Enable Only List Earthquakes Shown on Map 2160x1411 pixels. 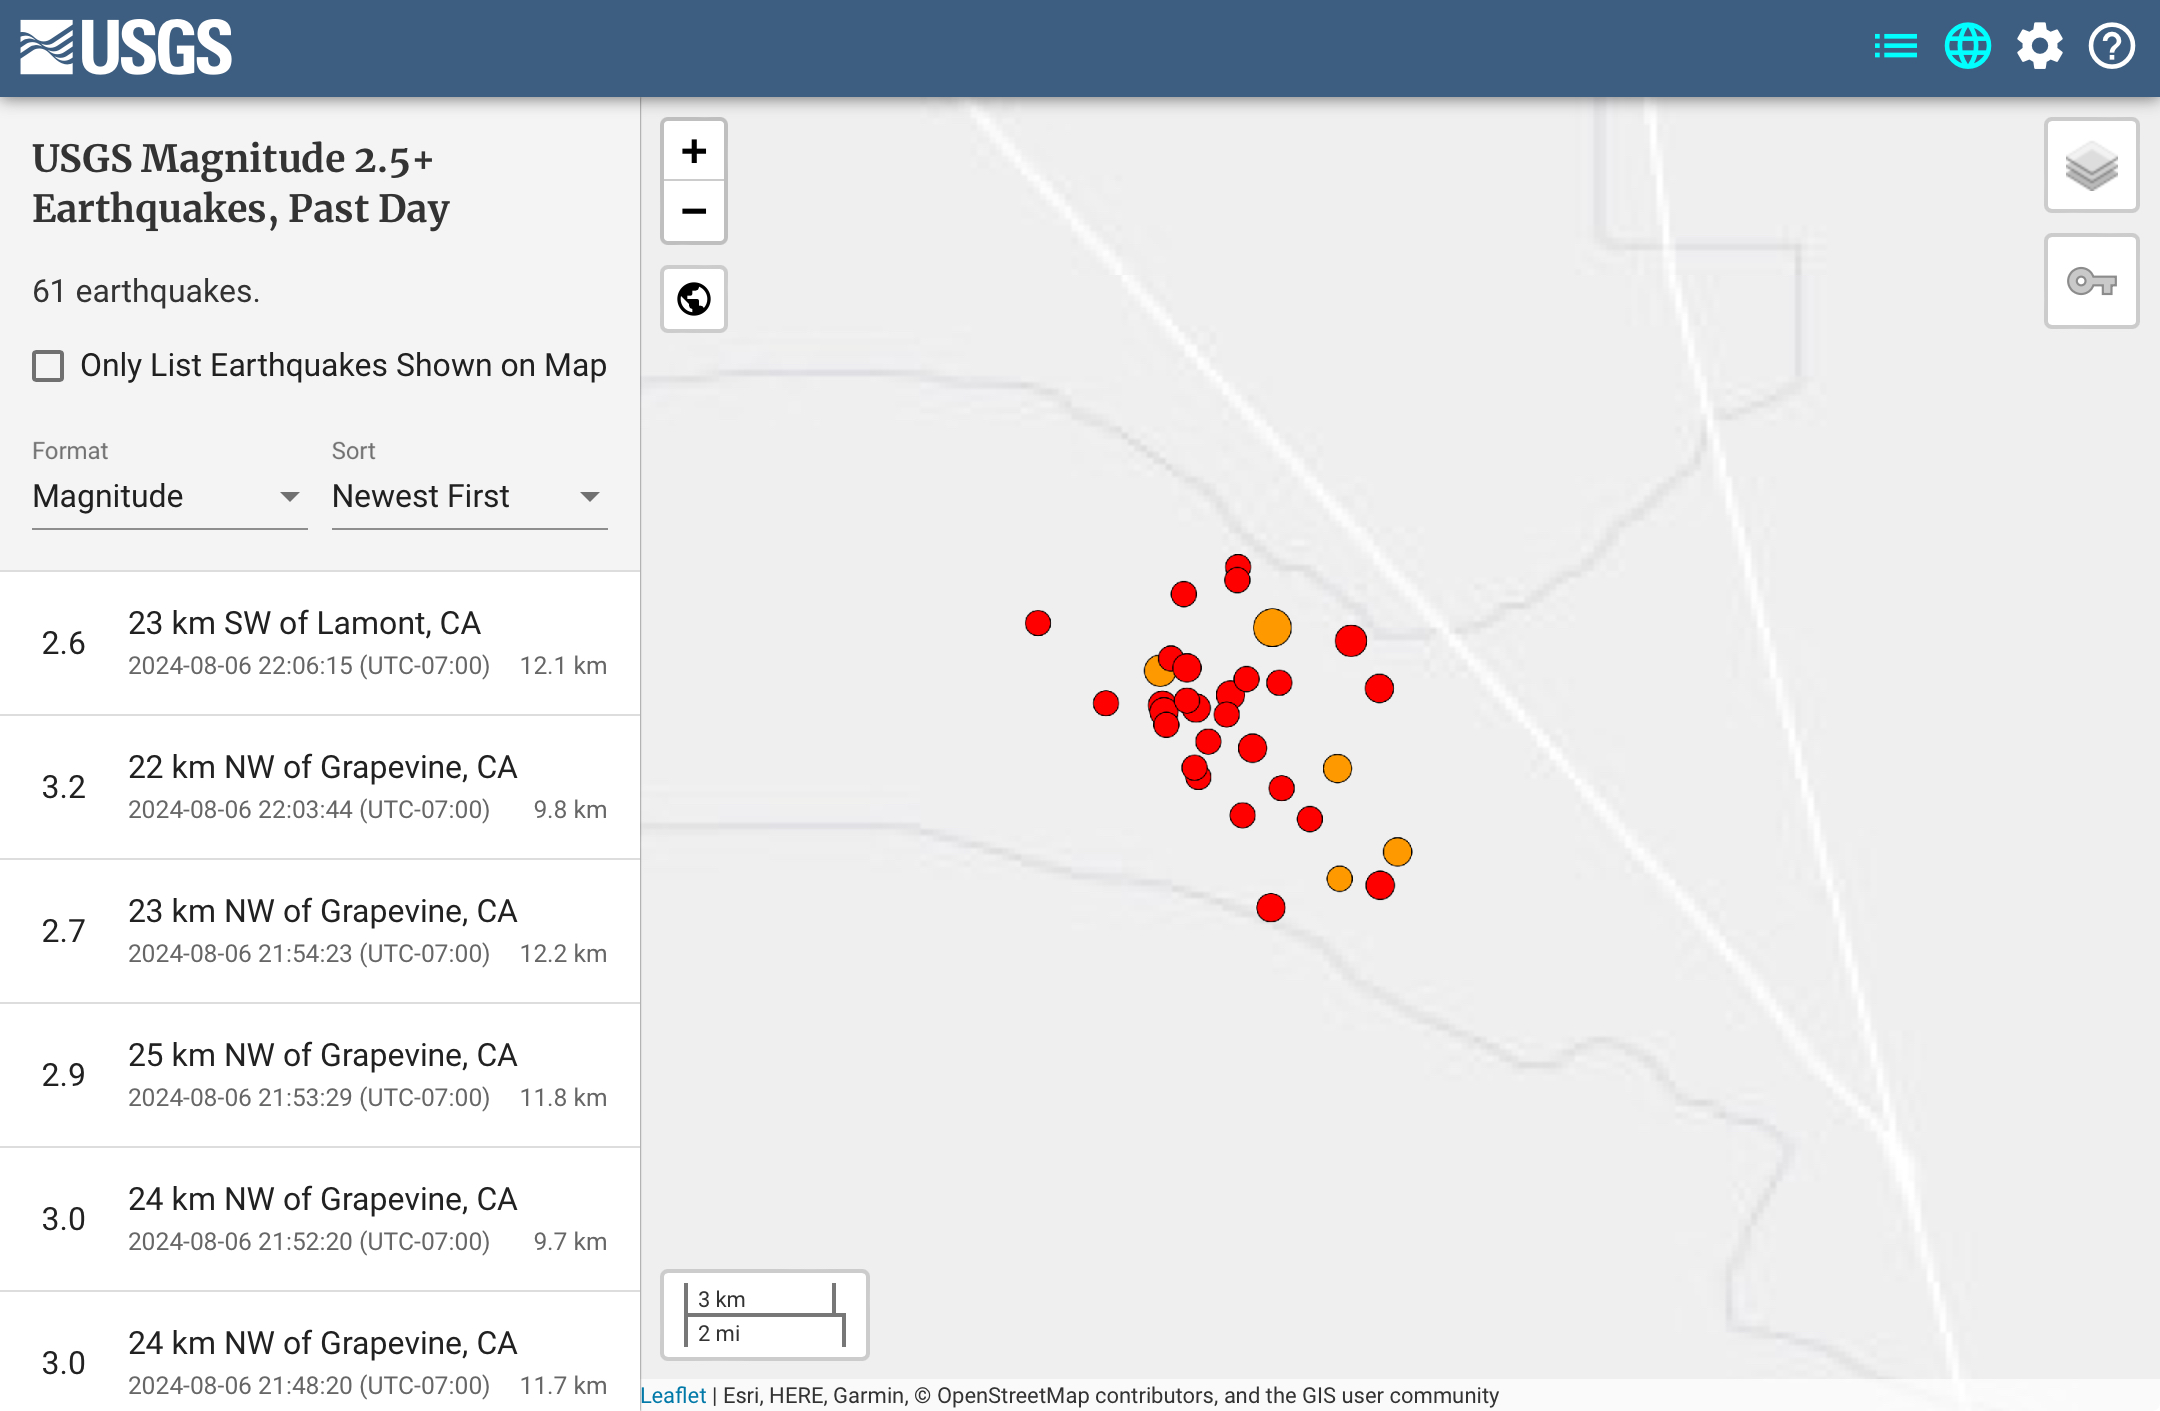(x=48, y=366)
